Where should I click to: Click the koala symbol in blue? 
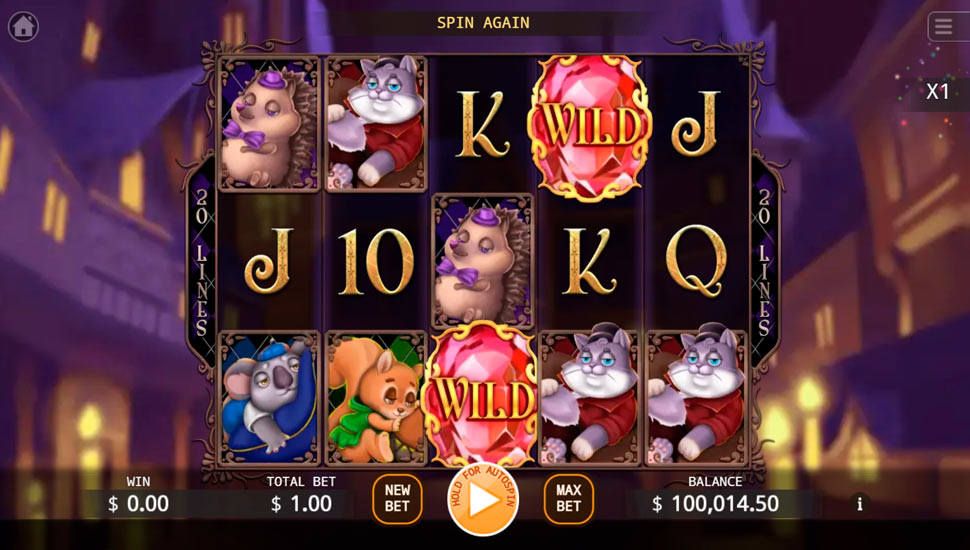coord(270,398)
